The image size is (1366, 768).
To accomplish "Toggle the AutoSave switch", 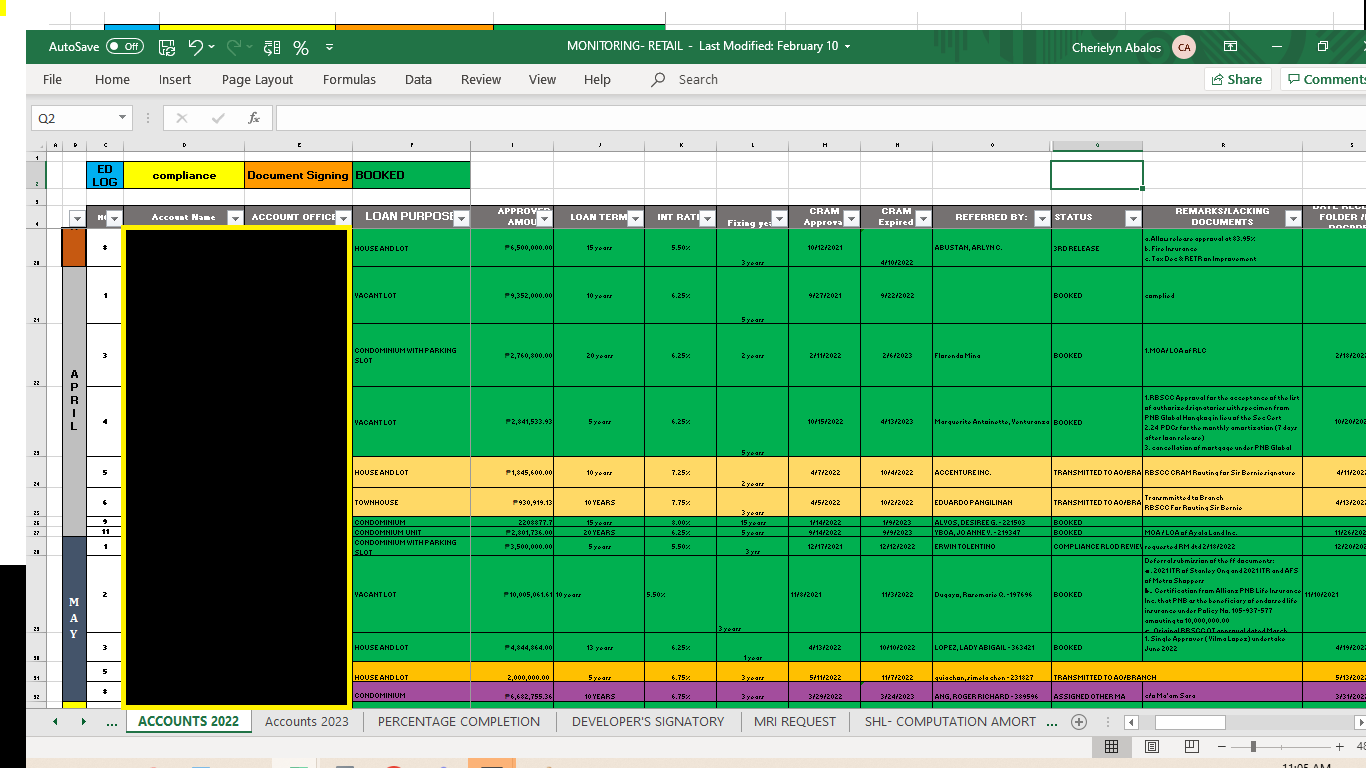I will 125,47.
